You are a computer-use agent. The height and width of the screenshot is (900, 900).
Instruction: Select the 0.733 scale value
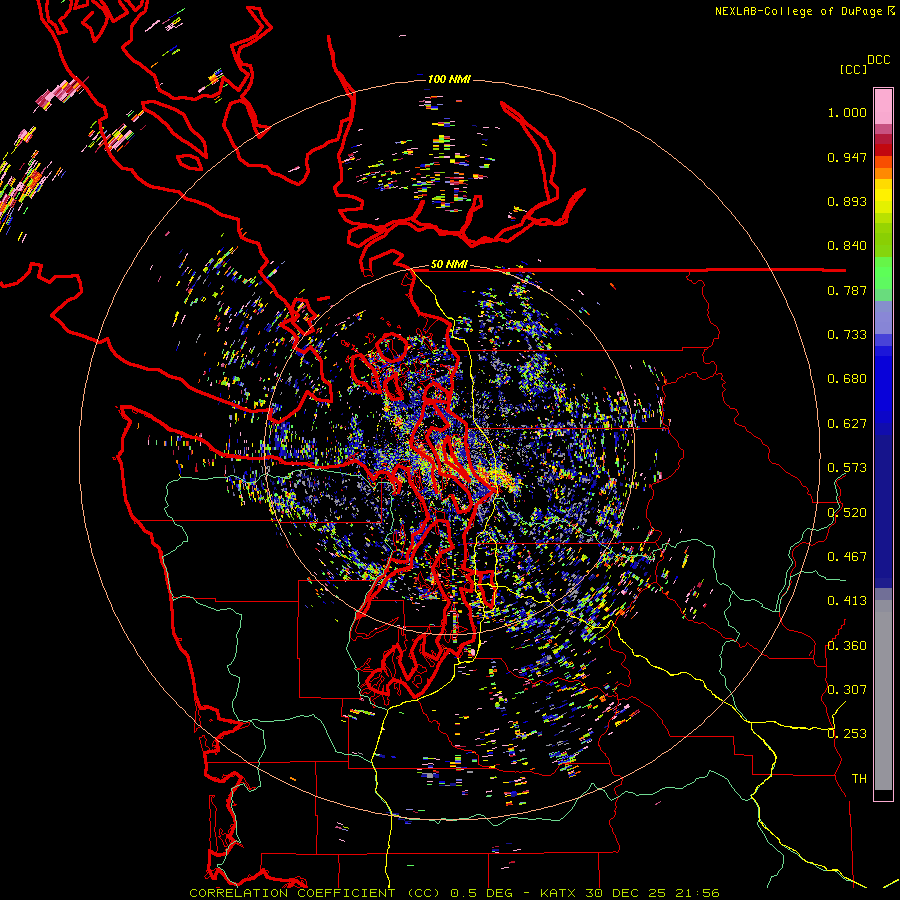pyautogui.click(x=847, y=335)
